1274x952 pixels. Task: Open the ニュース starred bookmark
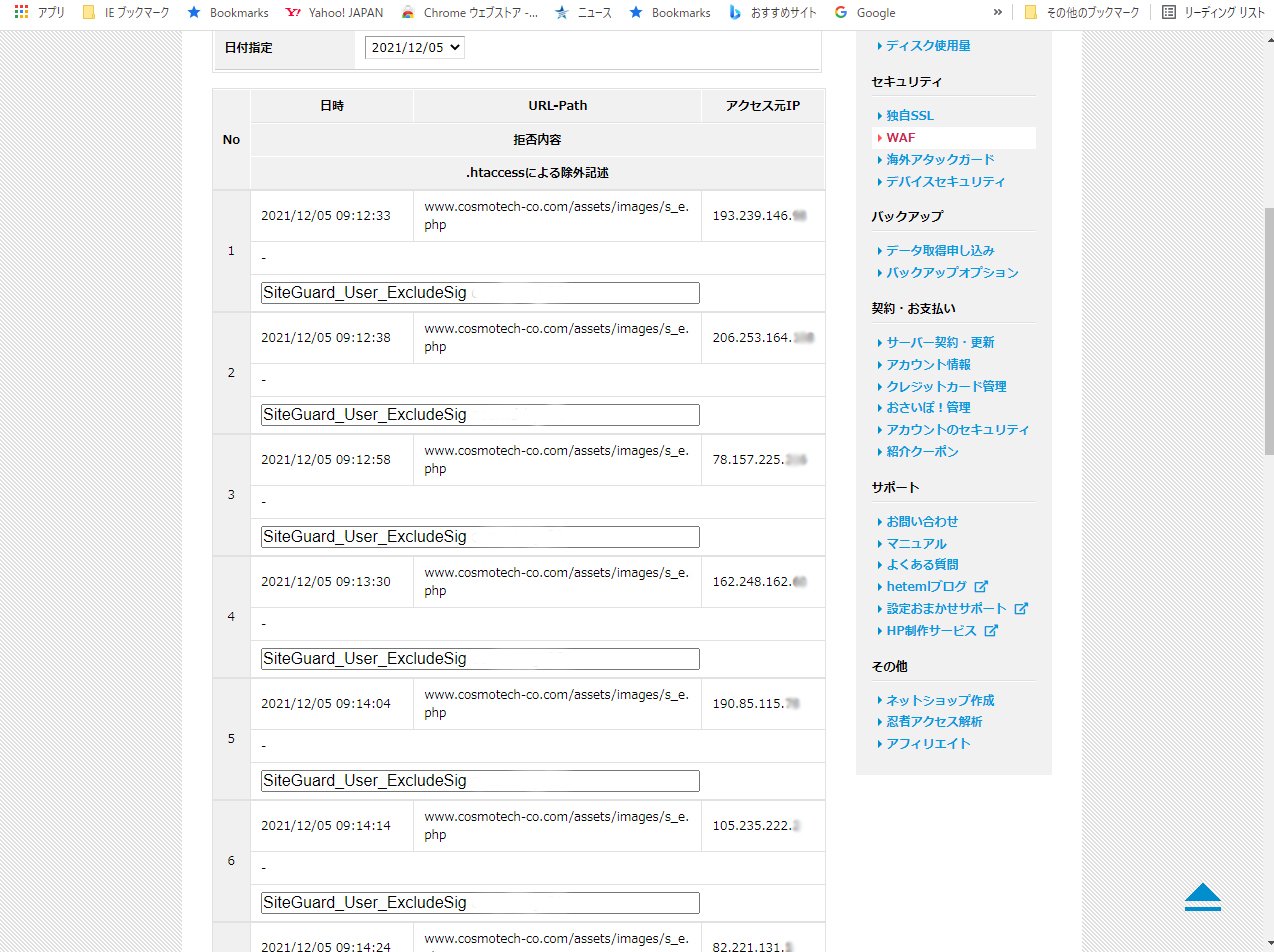point(583,13)
